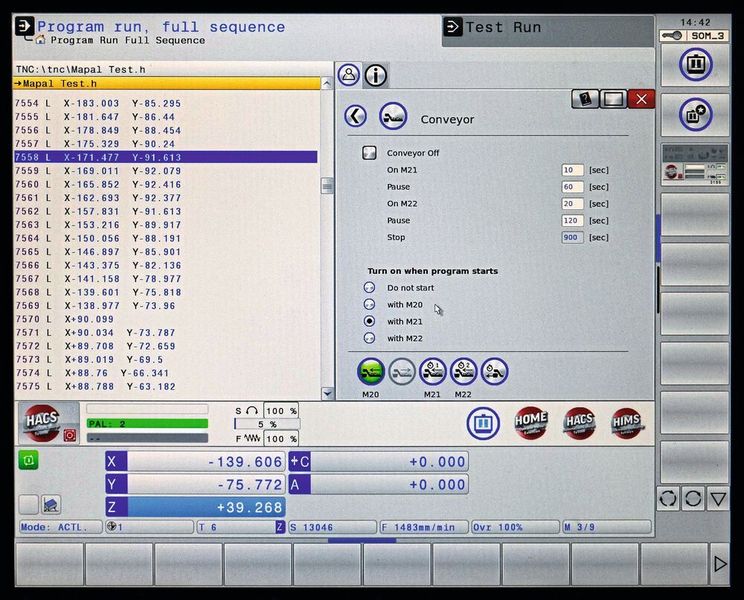Select the with M21 radio option

click(x=369, y=321)
